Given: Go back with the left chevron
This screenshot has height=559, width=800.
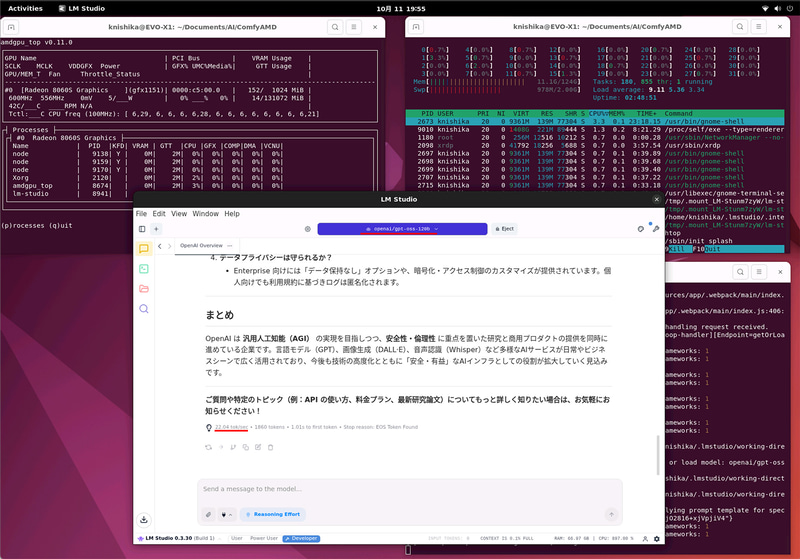Looking at the screenshot, I should coord(160,246).
